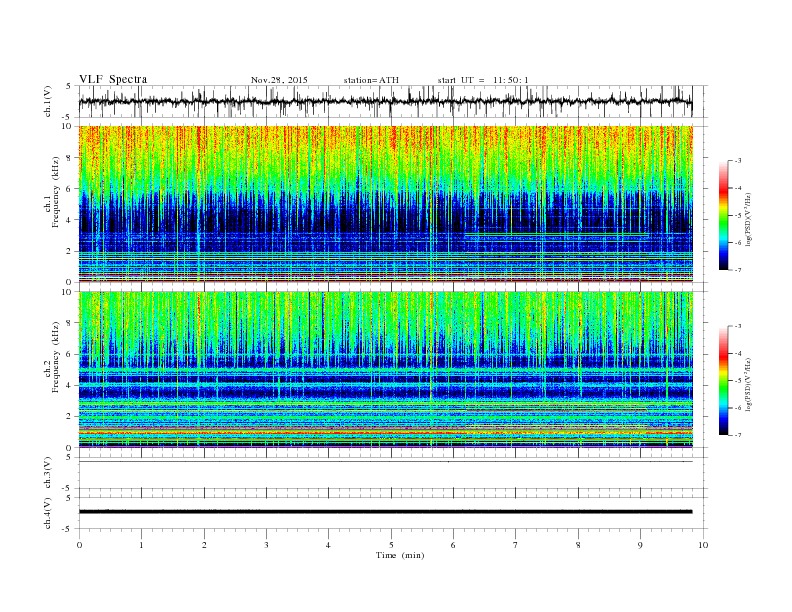Click the "start UT = 11:50:1" header text

click(483, 80)
